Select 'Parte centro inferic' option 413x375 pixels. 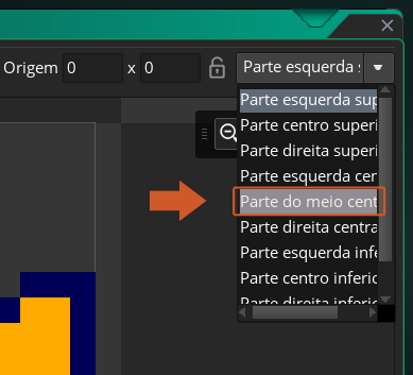point(309,278)
